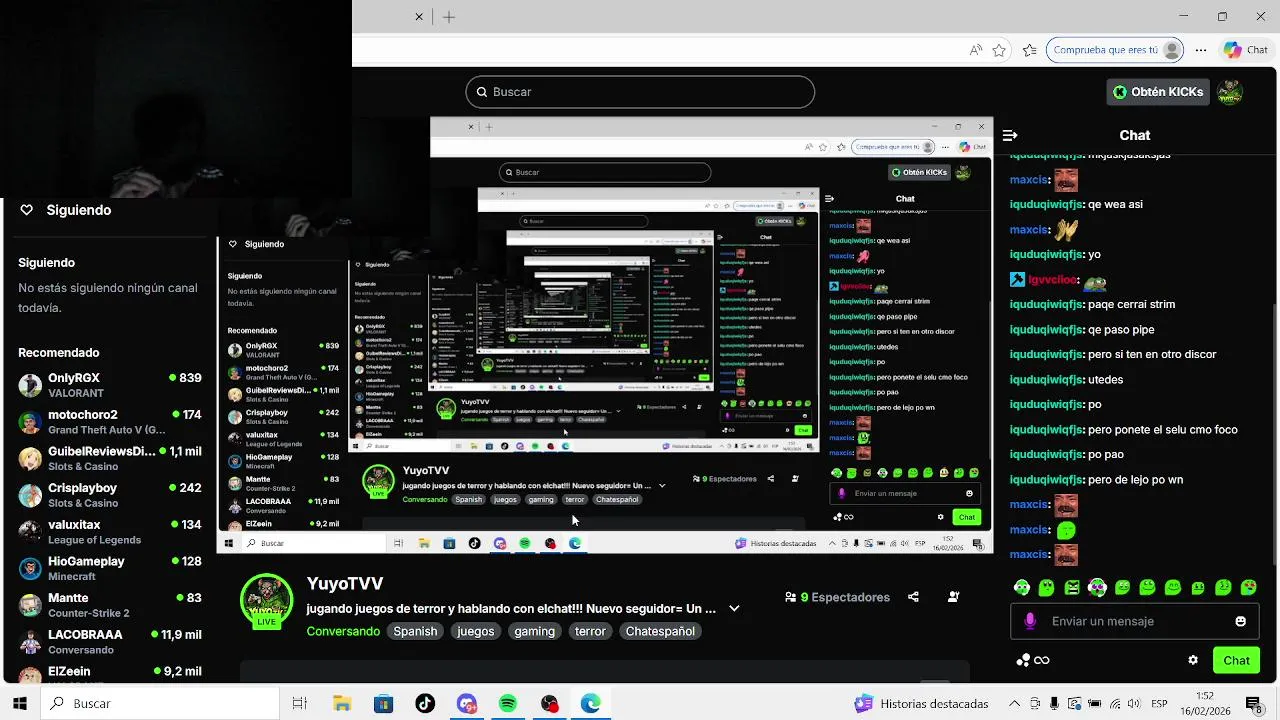
Task: Toggle Read aloud icon in address bar
Action: tap(975, 50)
